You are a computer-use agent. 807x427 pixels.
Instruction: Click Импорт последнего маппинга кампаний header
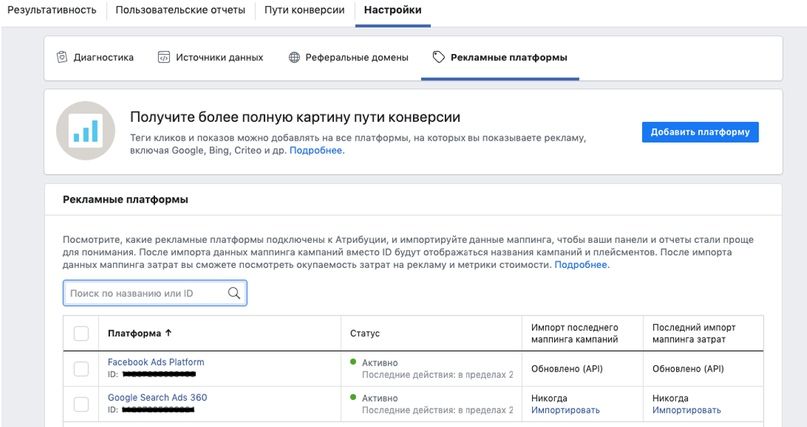click(x=574, y=333)
